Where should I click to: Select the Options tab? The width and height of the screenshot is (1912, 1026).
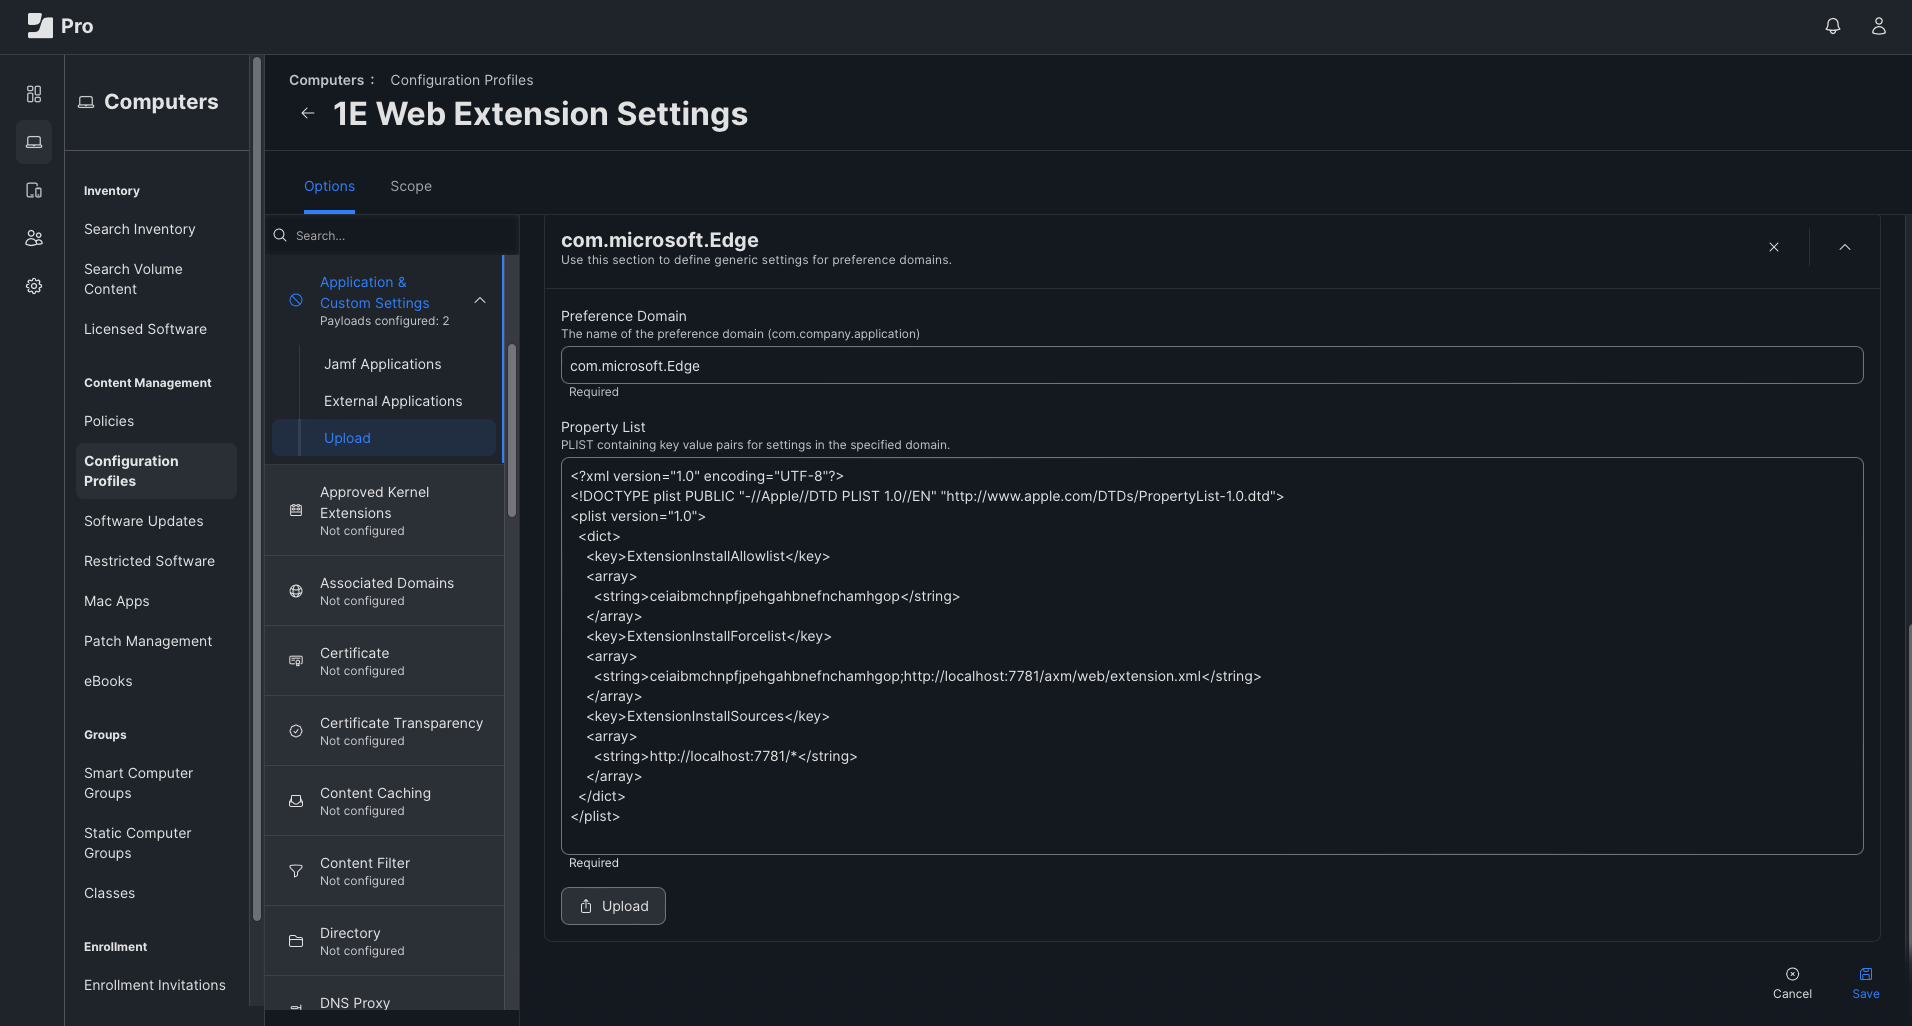pos(329,187)
